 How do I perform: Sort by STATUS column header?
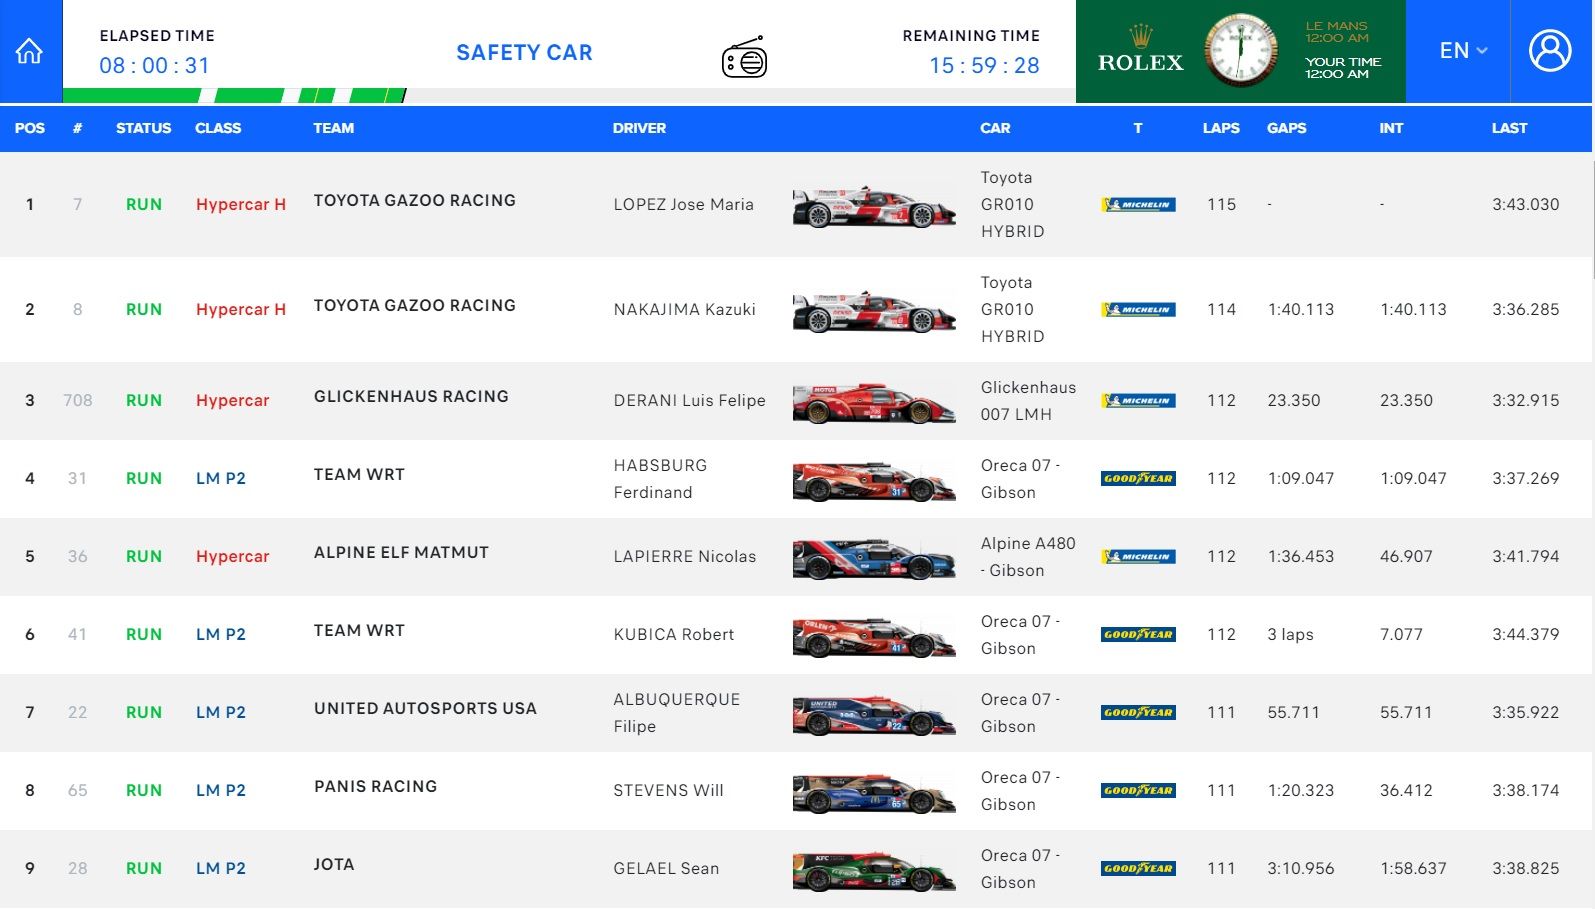143,128
